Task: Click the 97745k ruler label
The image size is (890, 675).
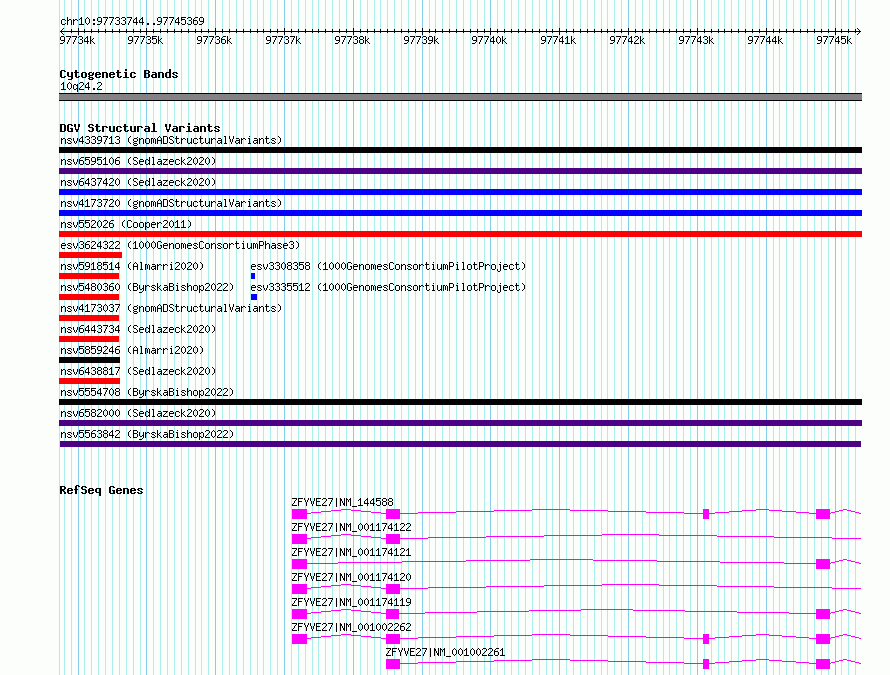Action: [x=834, y=40]
